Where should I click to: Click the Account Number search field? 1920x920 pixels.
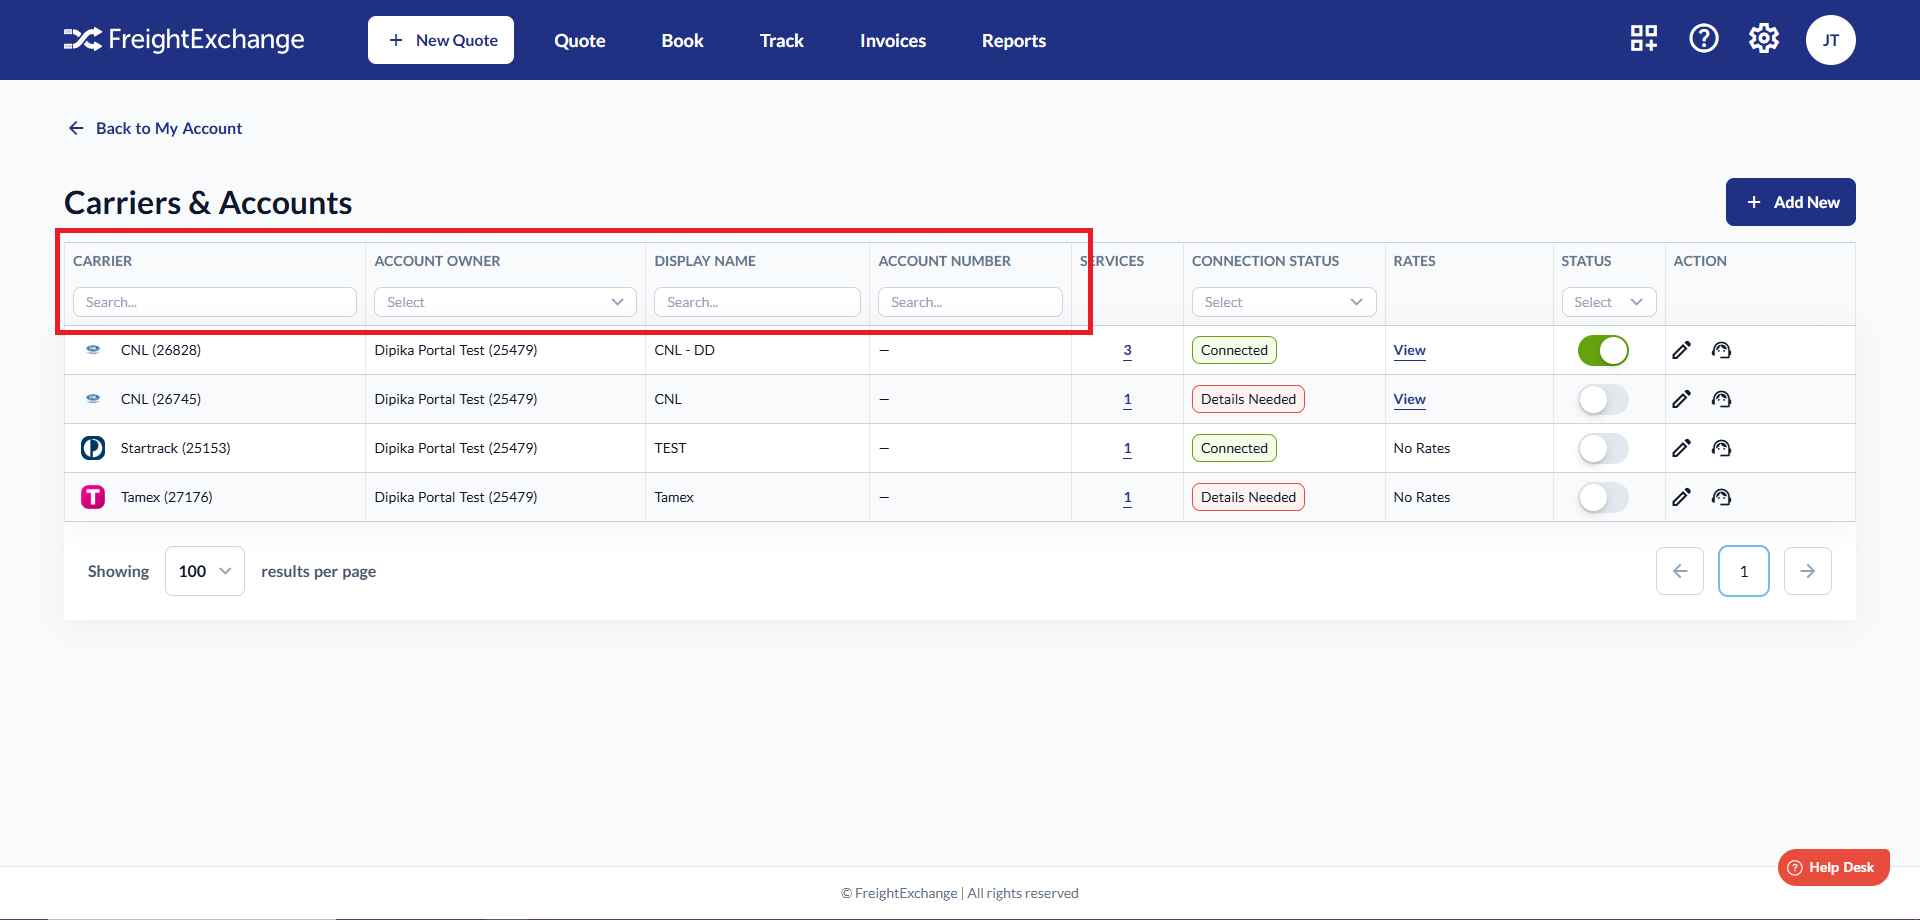(x=970, y=302)
